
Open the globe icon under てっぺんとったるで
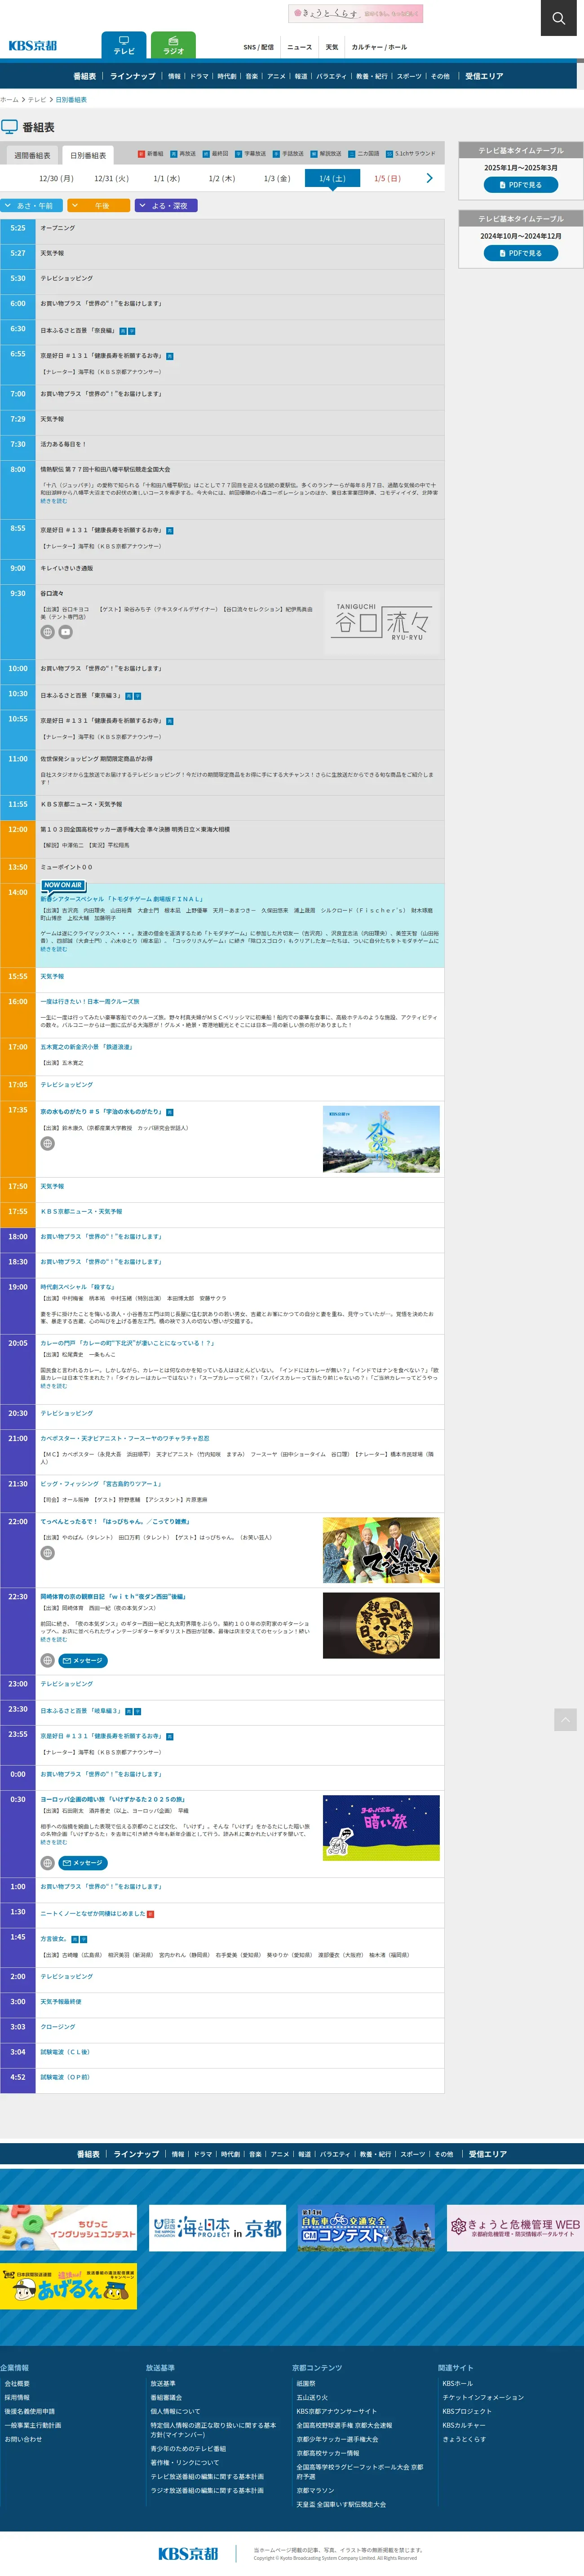tap(47, 1553)
